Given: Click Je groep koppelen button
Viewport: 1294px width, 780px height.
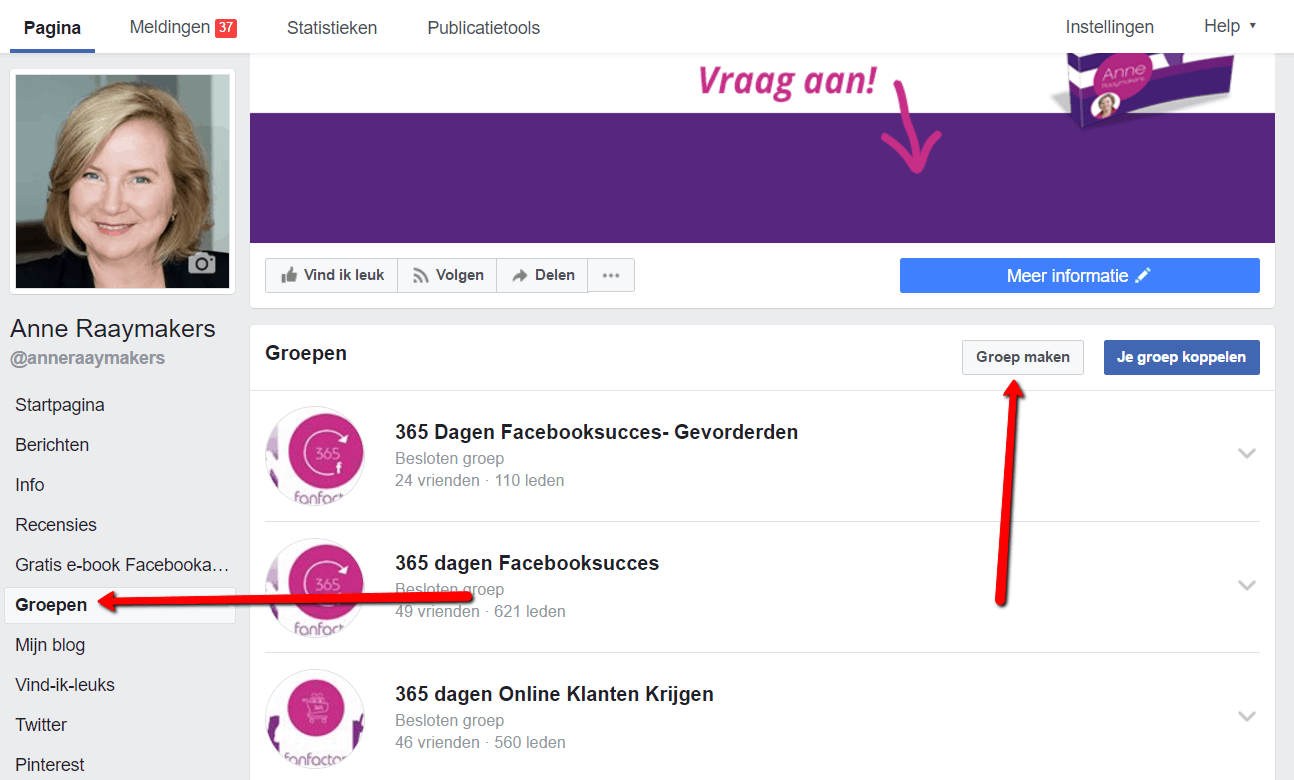Looking at the screenshot, I should [x=1181, y=357].
